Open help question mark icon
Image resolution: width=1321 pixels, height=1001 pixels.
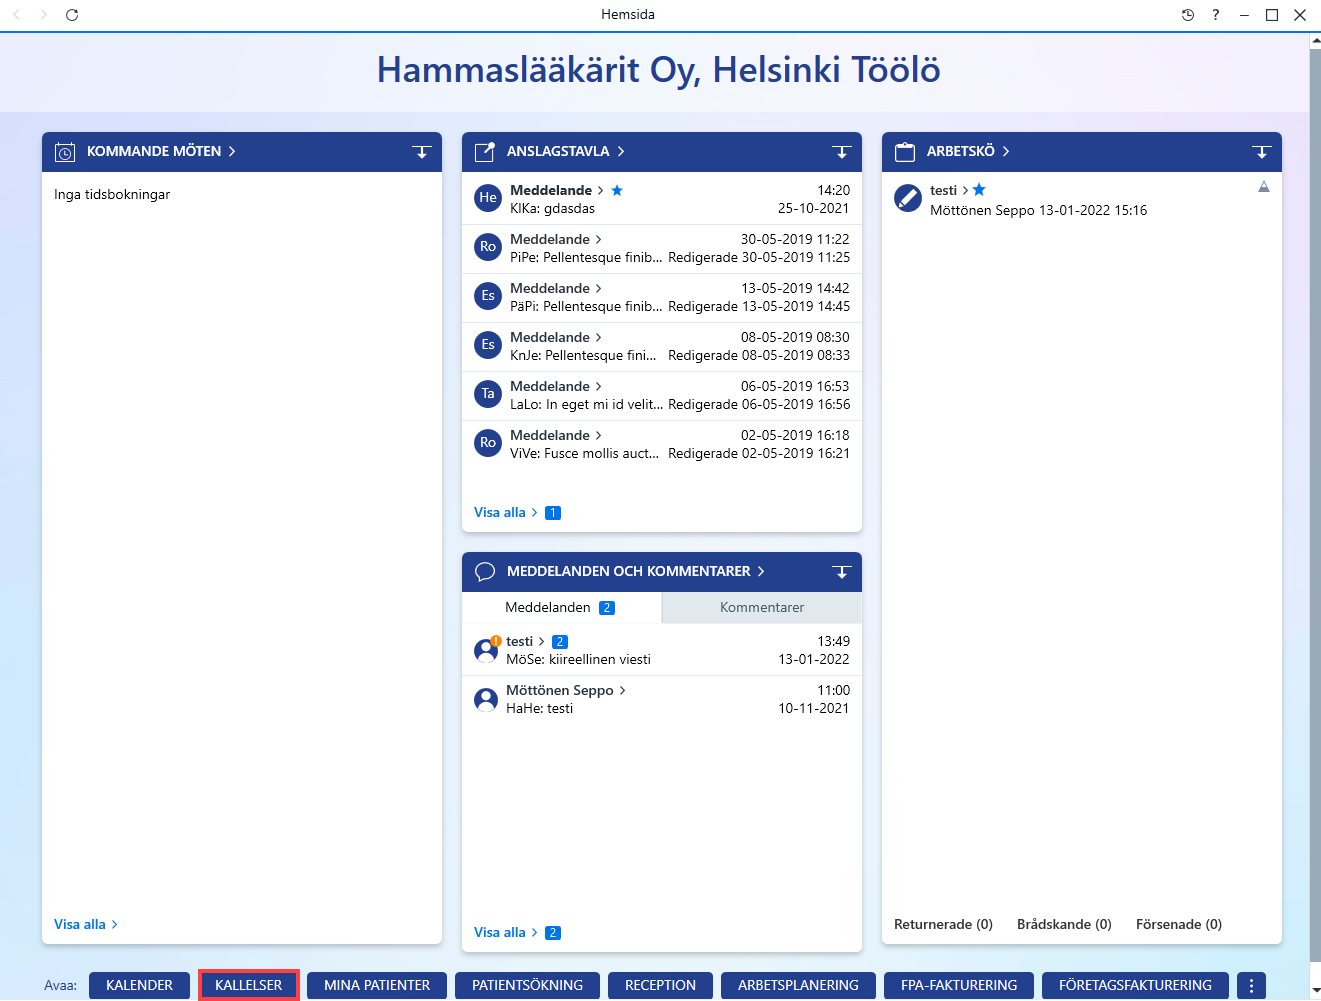point(1216,15)
